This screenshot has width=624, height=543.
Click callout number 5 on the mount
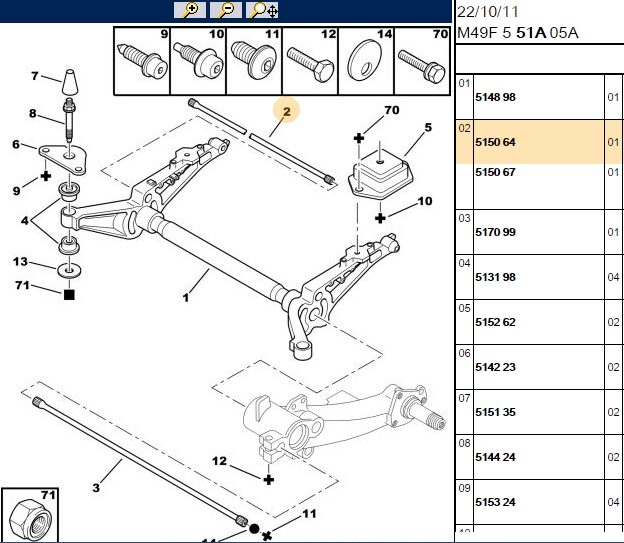[428, 127]
